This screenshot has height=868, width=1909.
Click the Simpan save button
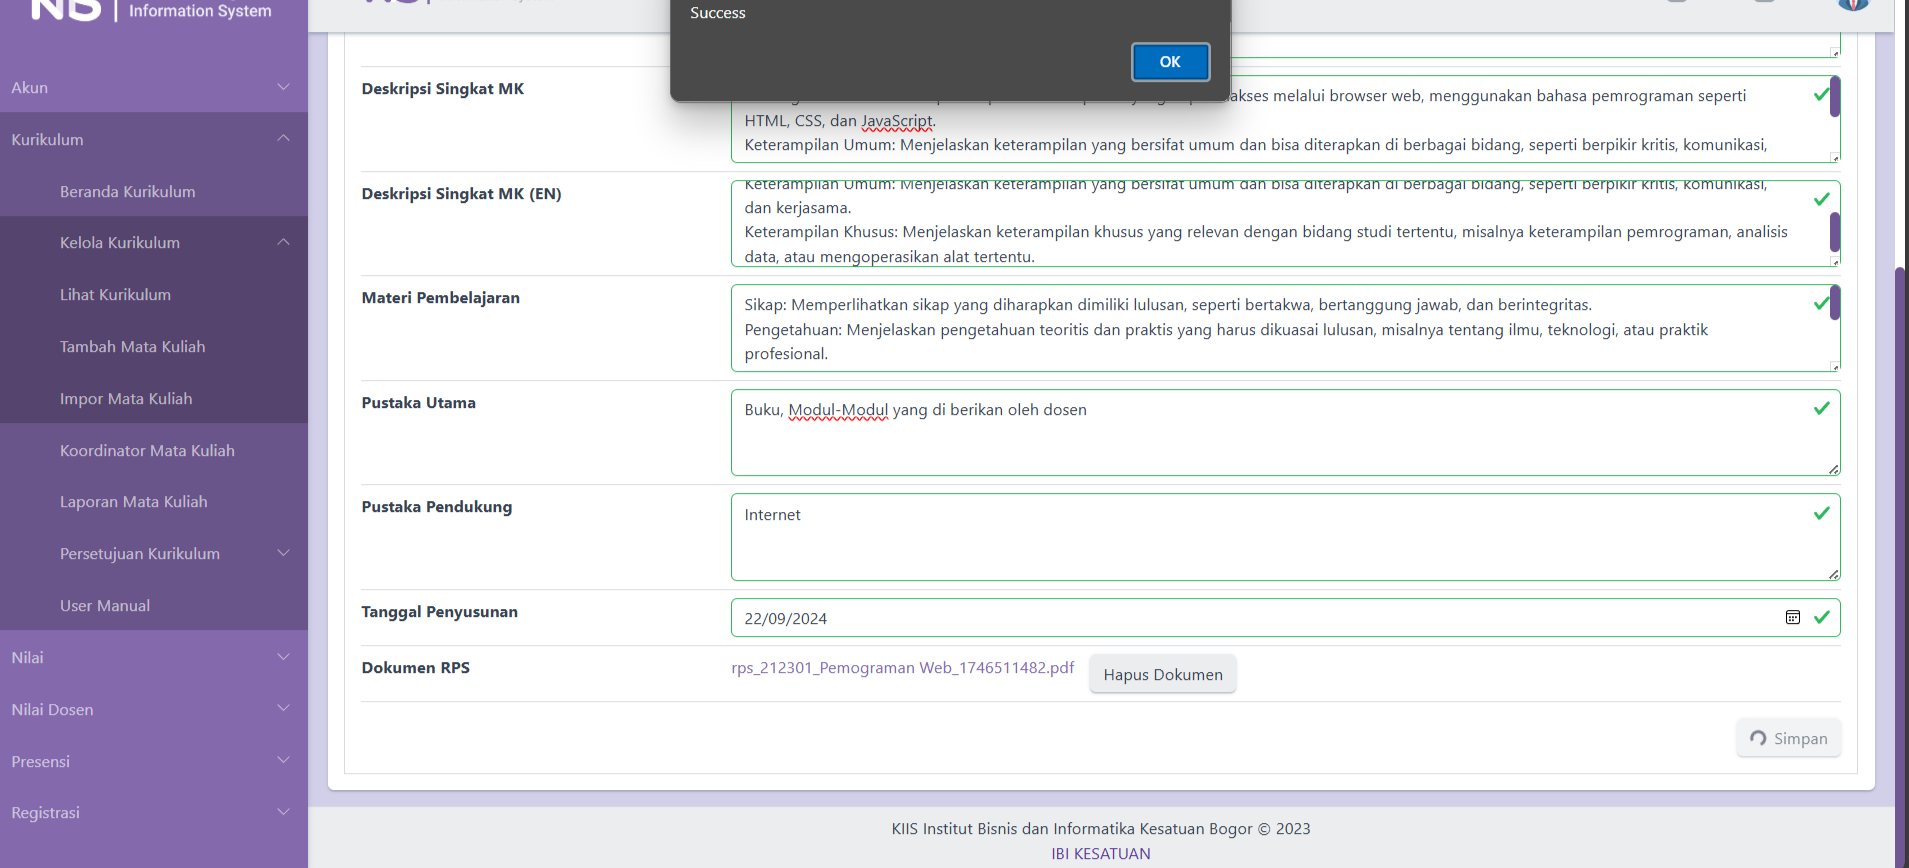tap(1788, 738)
